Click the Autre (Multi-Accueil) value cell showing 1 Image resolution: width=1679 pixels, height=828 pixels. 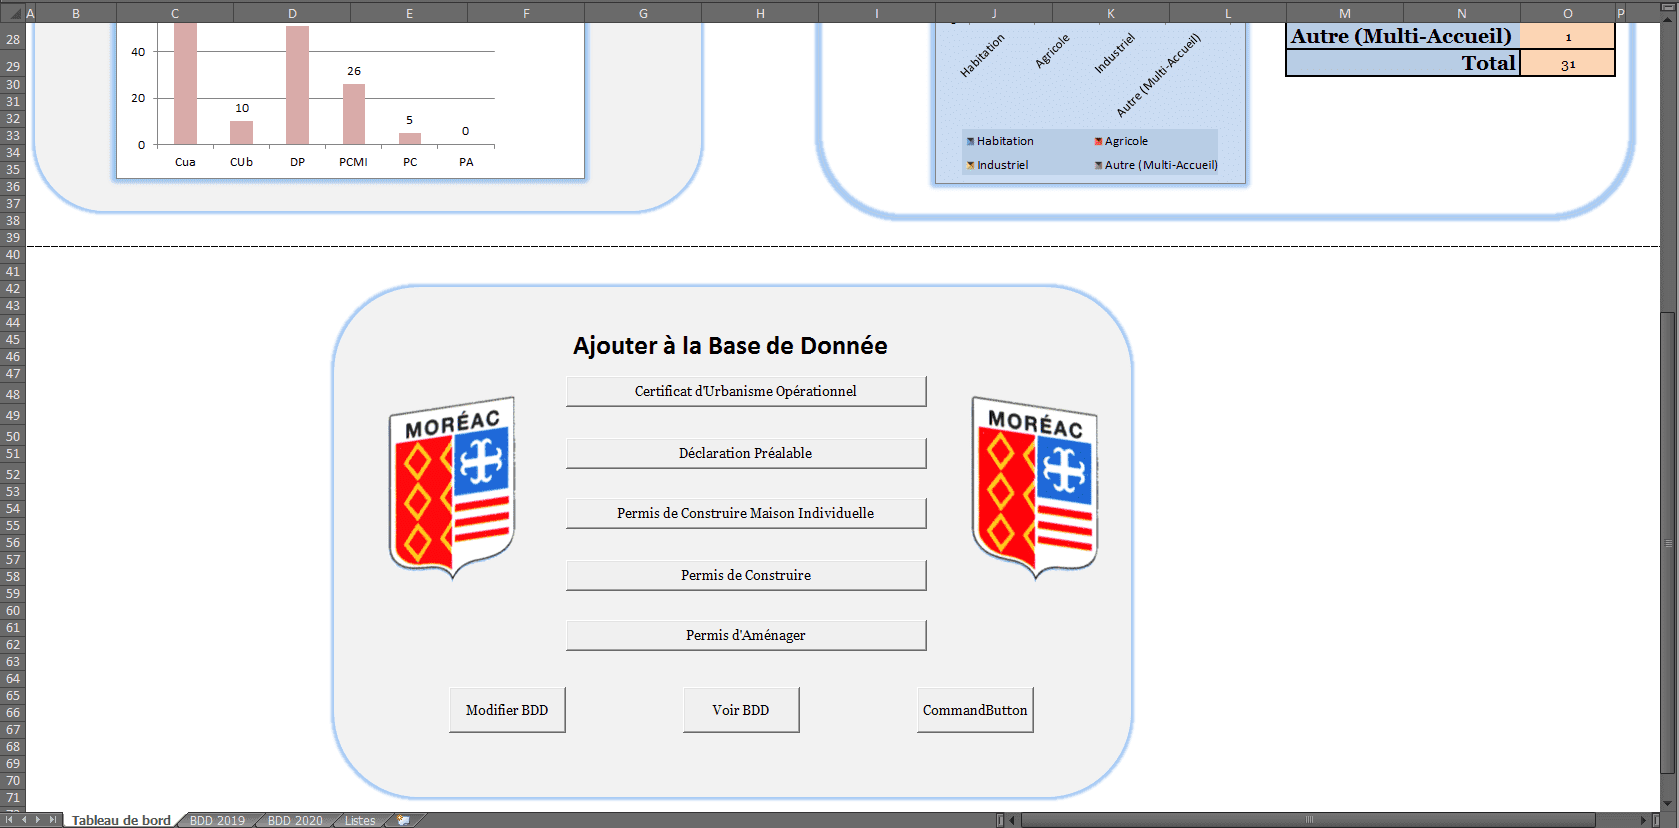coord(1568,36)
